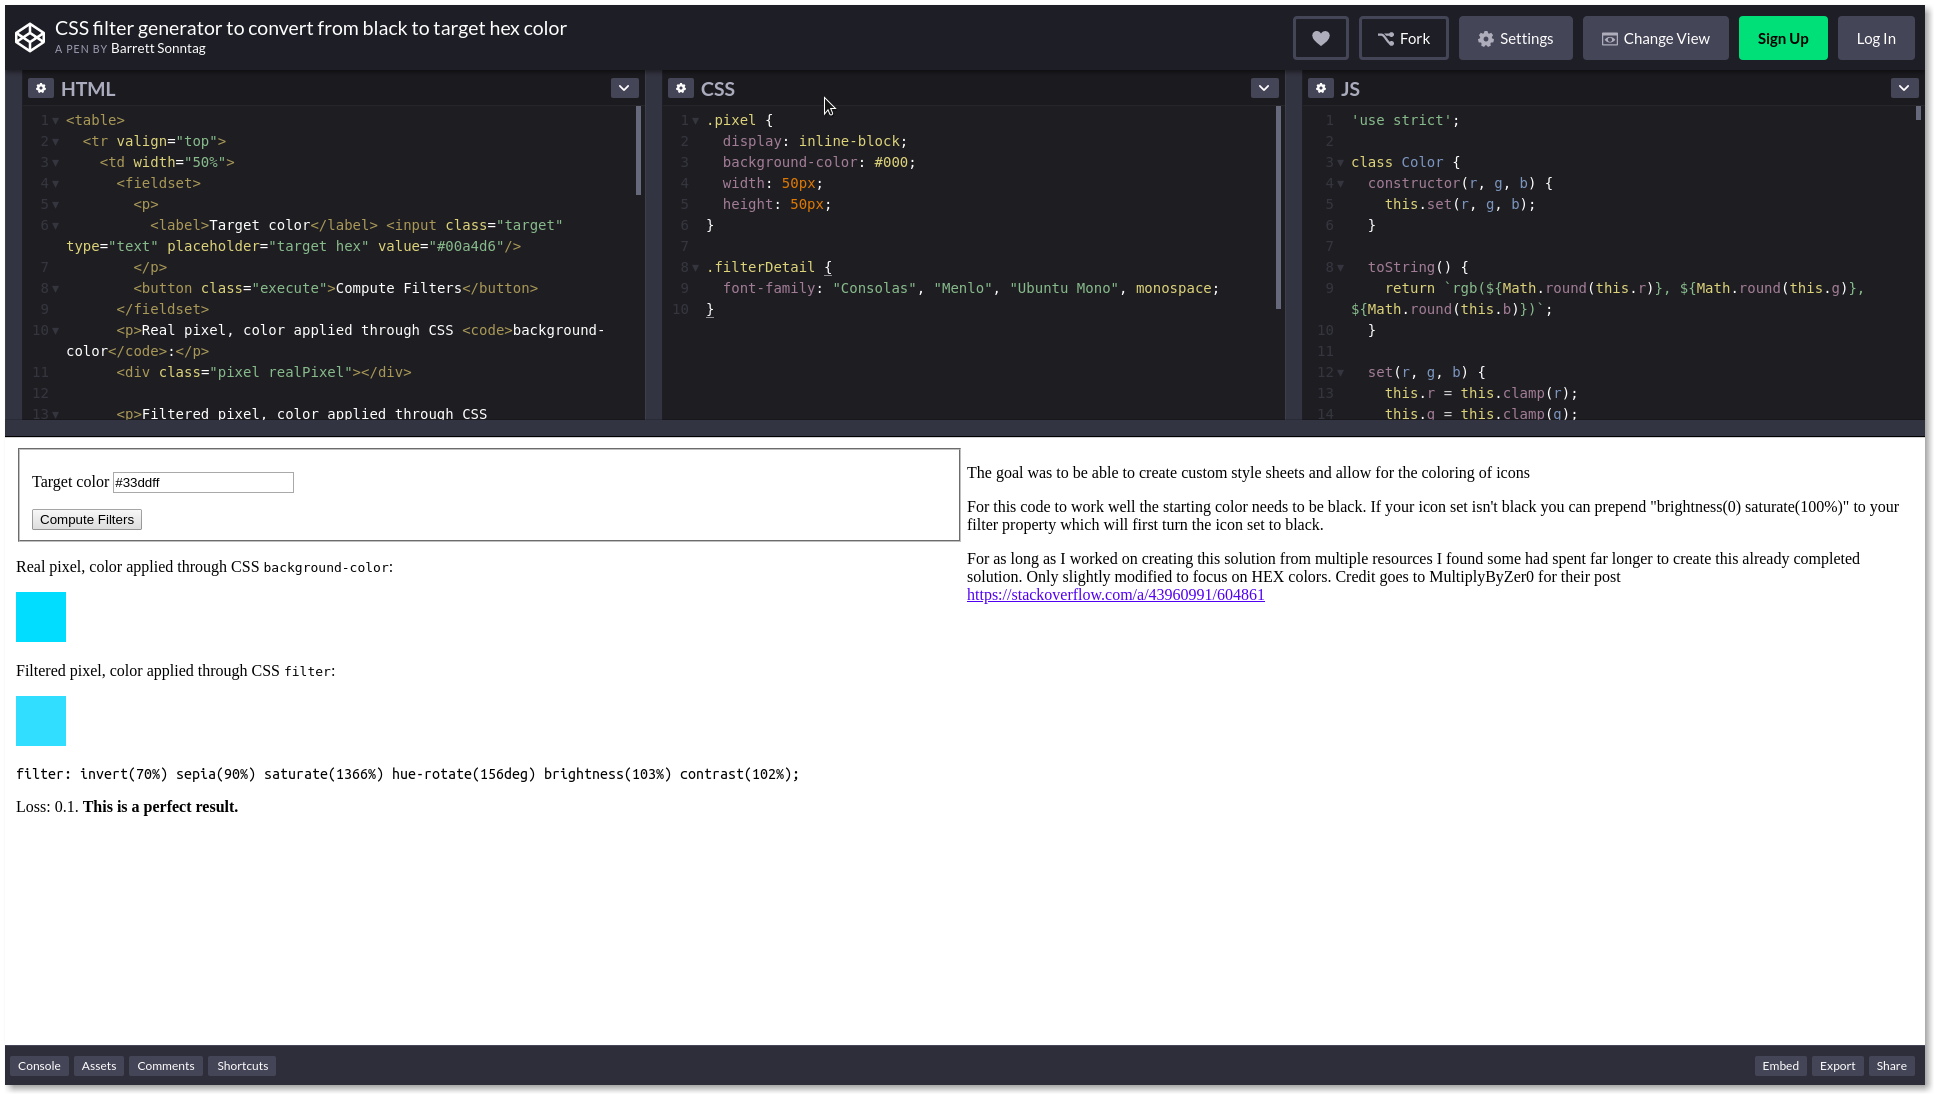Viewport: 1934px width, 1094px height.
Task: Open the JS panel gear settings
Action: point(1321,88)
